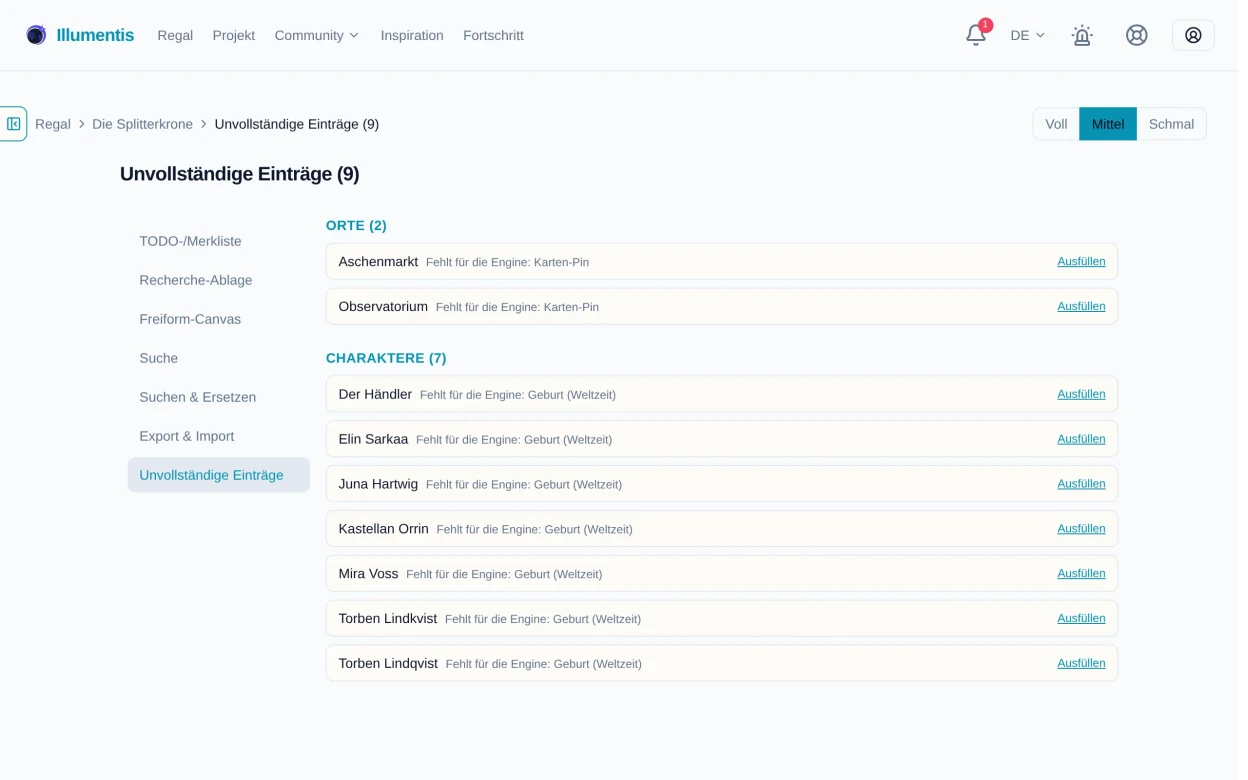Click the Observatorium entry name

point(383,306)
